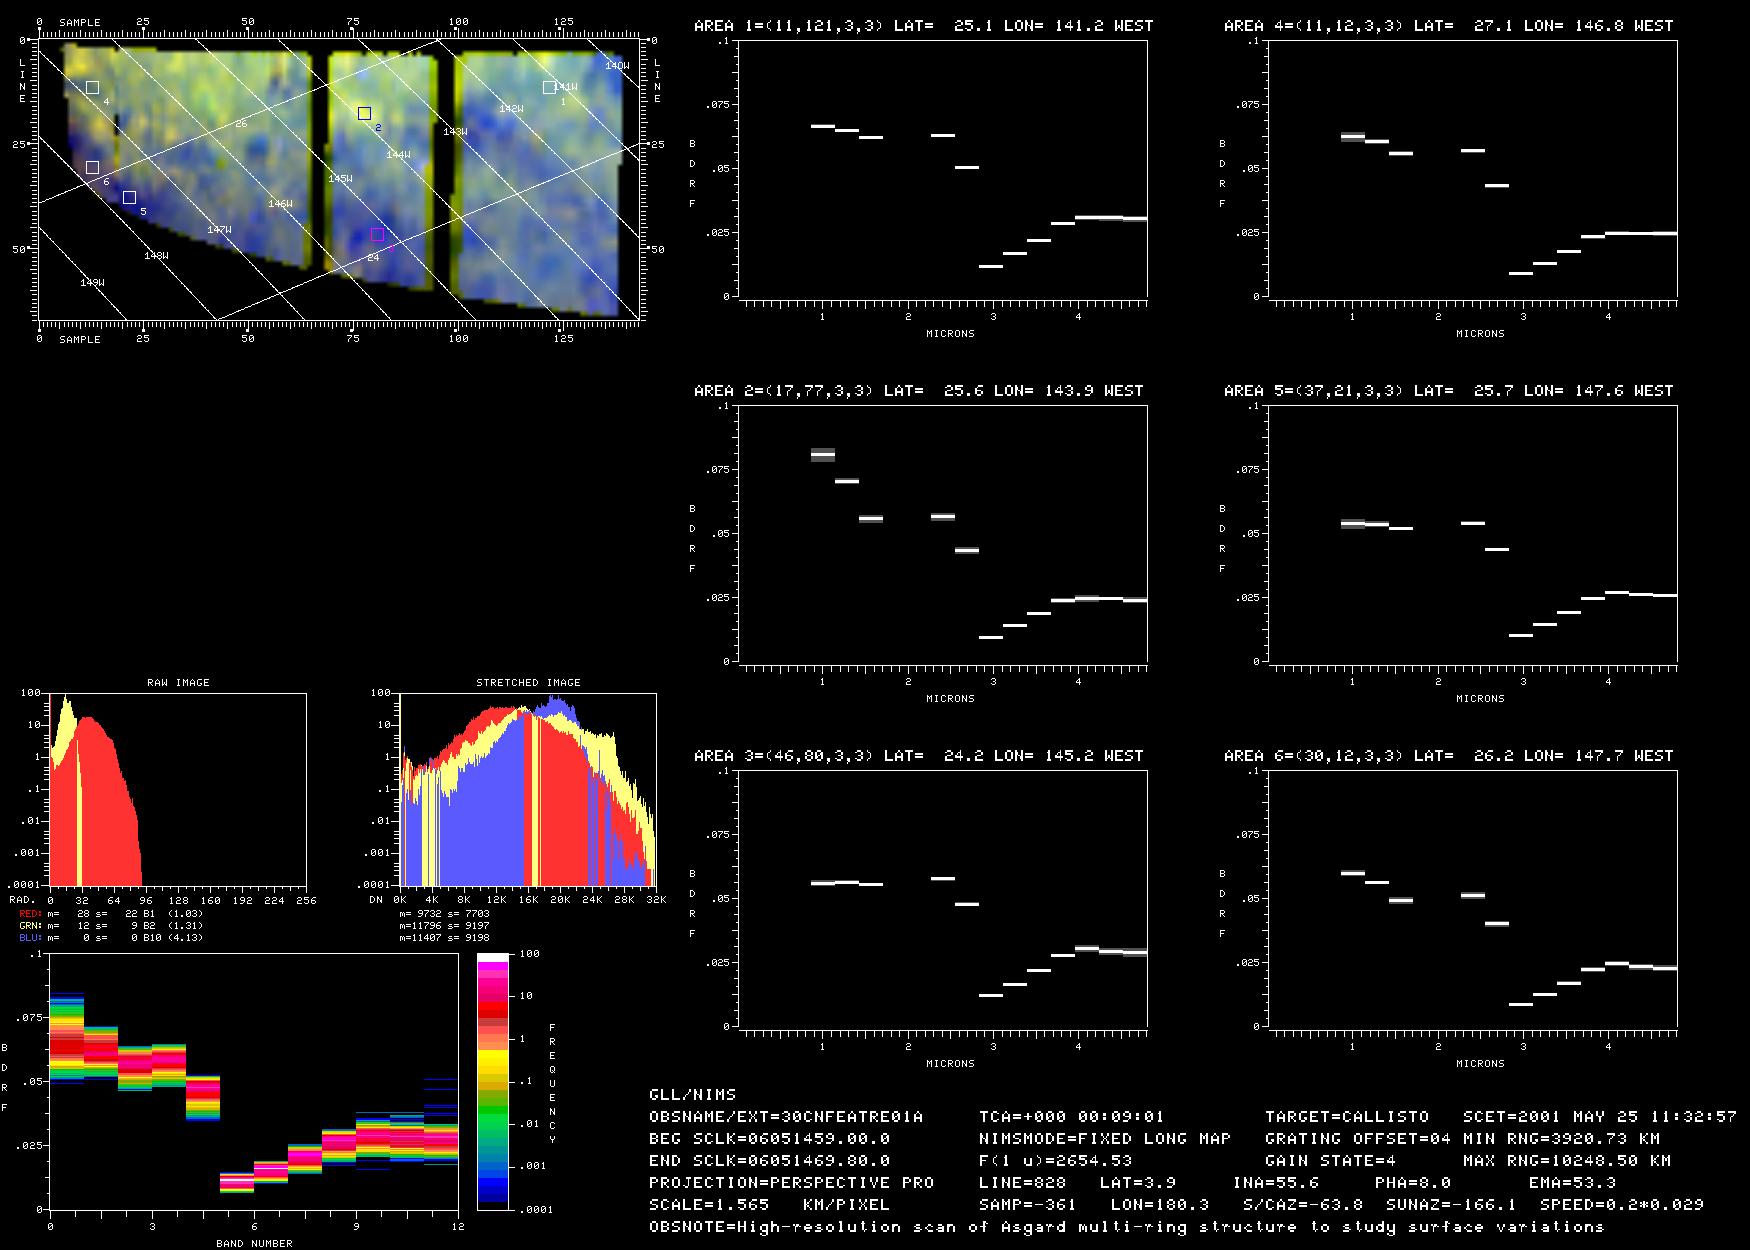This screenshot has width=1750, height=1250.
Task: Click the SCET=2001 MAY 25 timestamp
Action: tap(1600, 1117)
